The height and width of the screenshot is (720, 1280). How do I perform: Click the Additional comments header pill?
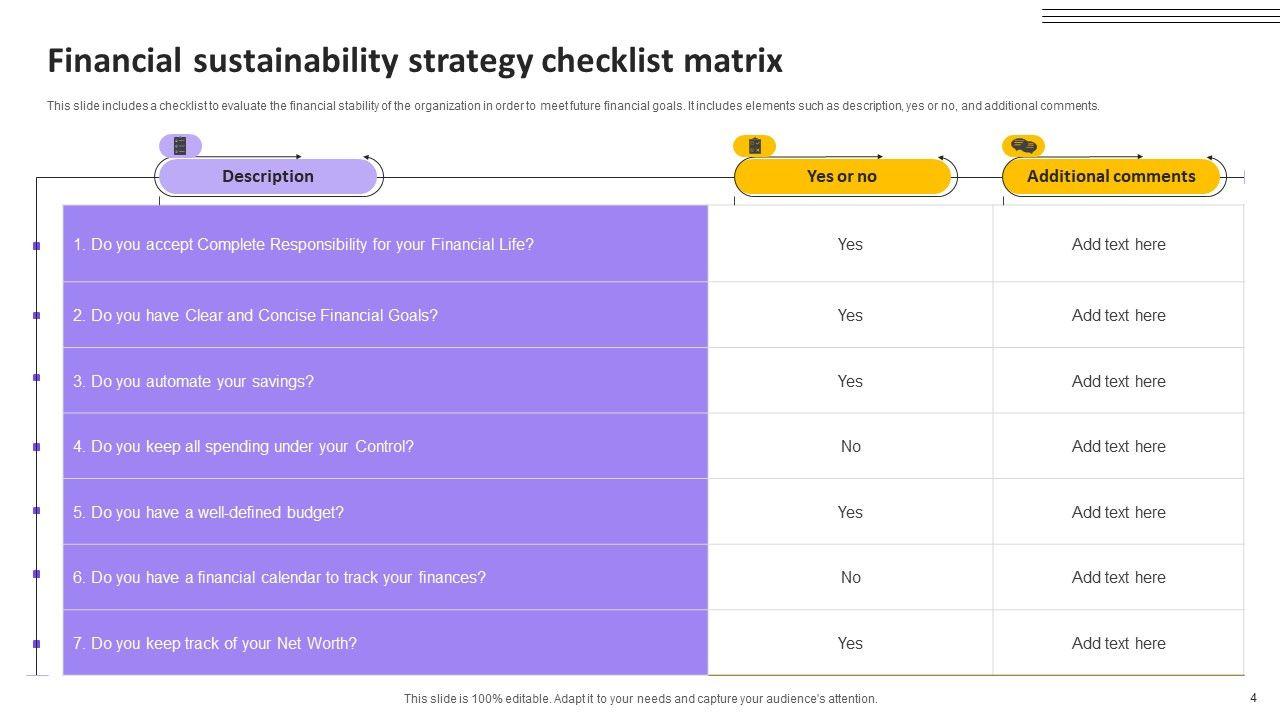(x=1111, y=176)
